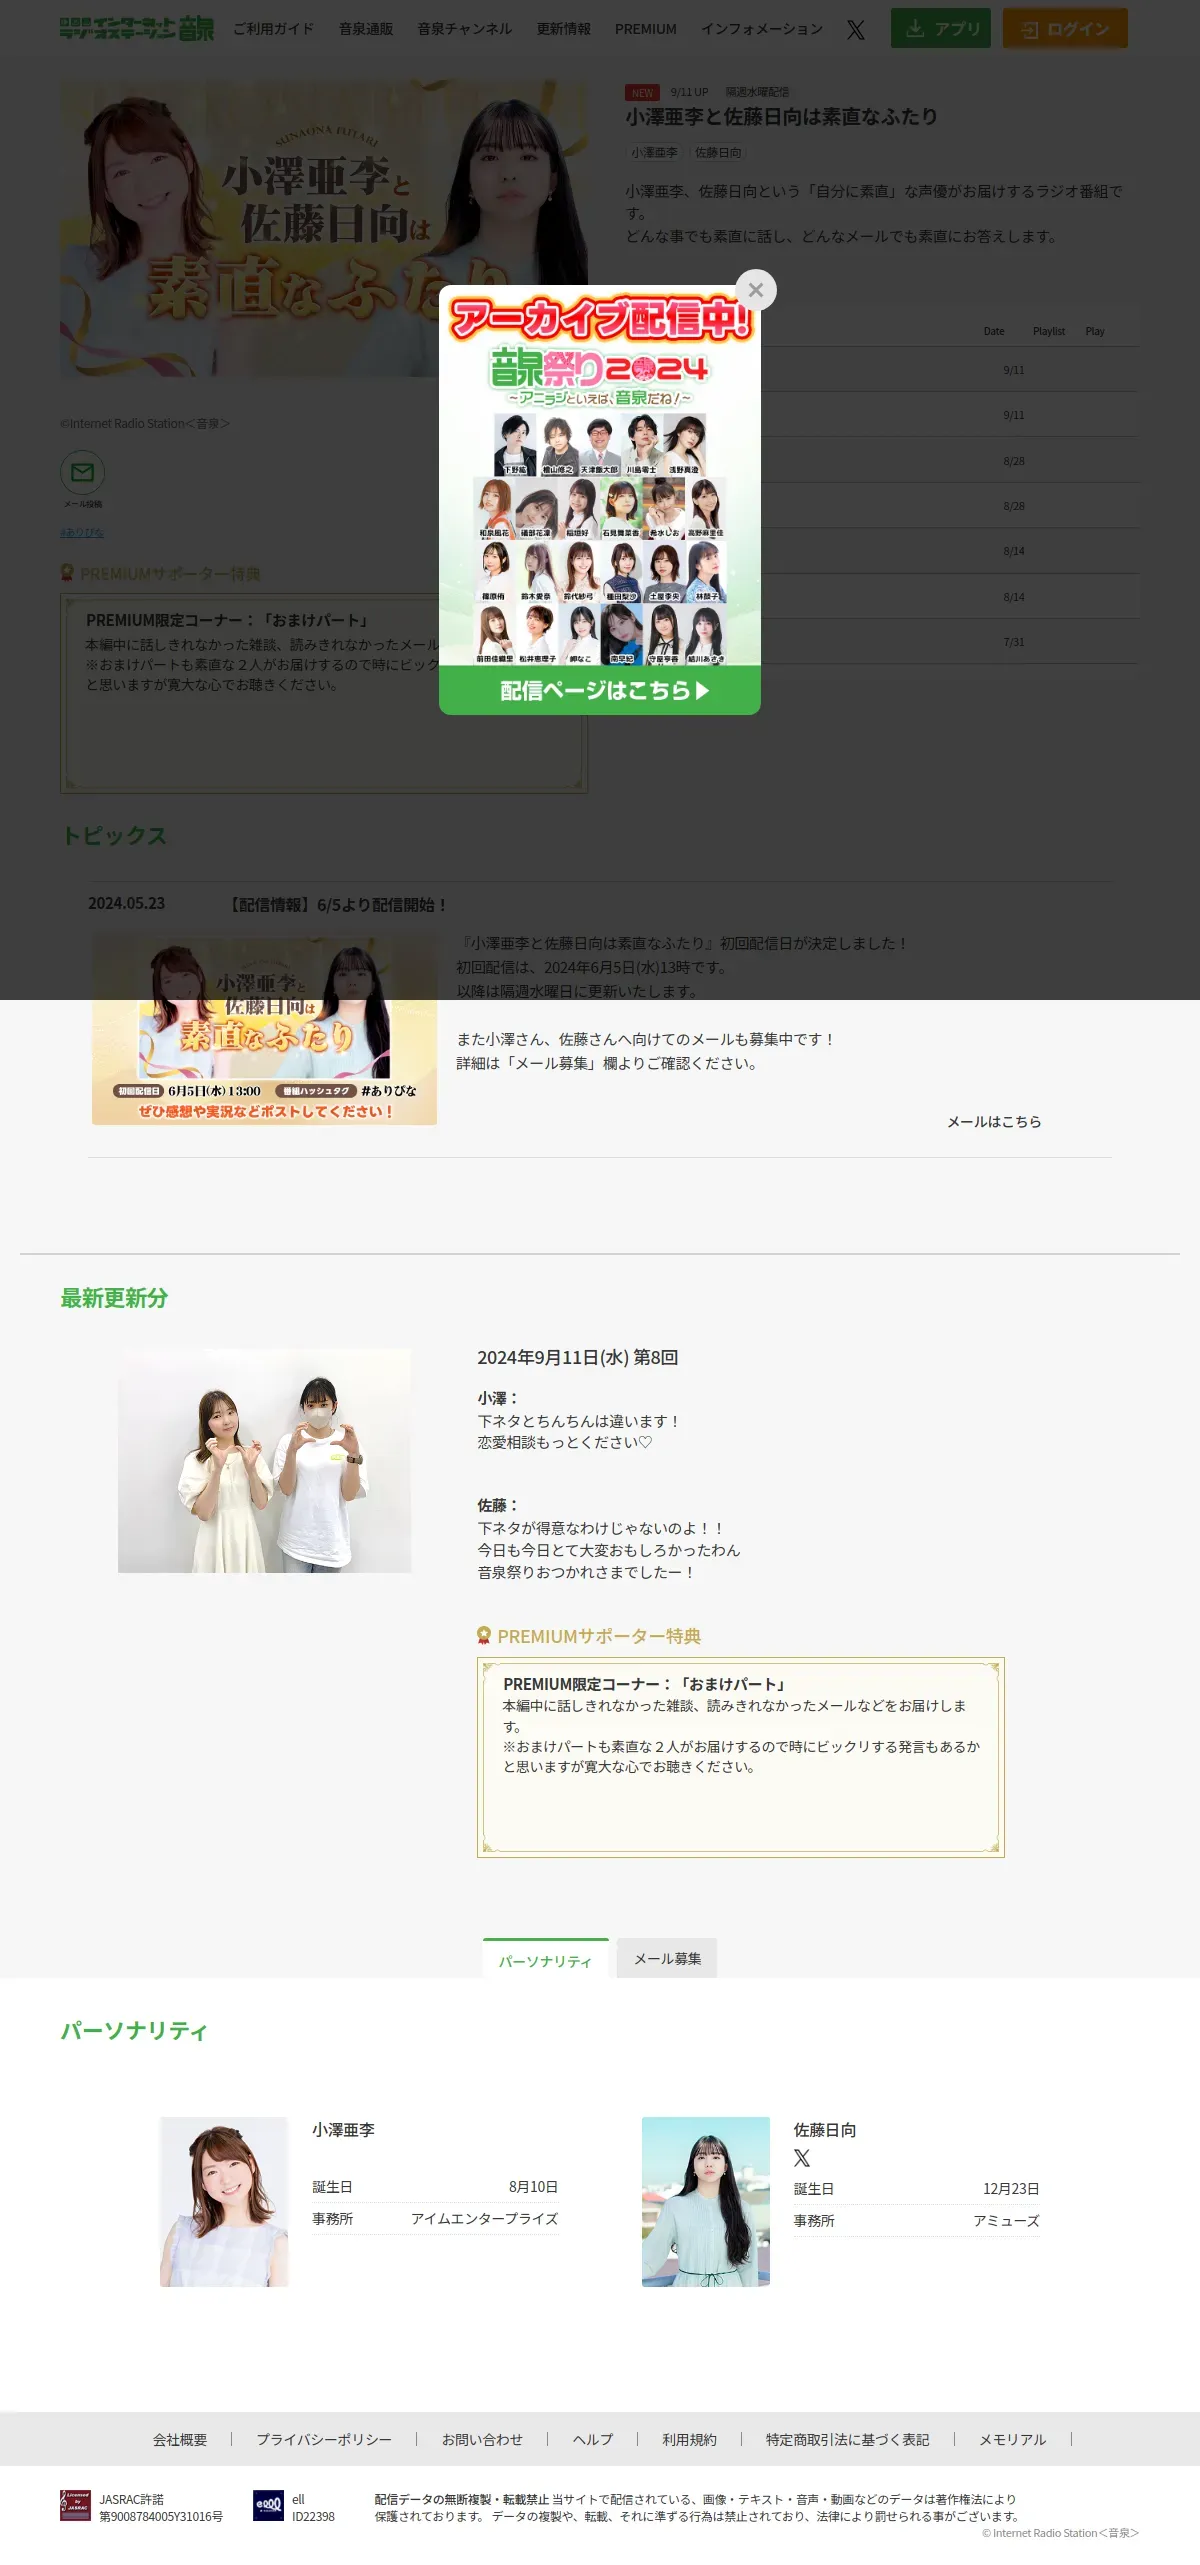Open the 配信ページはこちら popup link
This screenshot has height=2565, width=1200.
coord(600,691)
